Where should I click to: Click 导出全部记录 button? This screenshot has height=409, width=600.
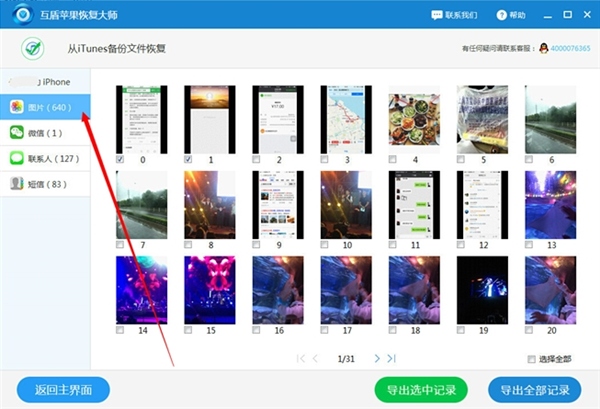[x=535, y=390]
